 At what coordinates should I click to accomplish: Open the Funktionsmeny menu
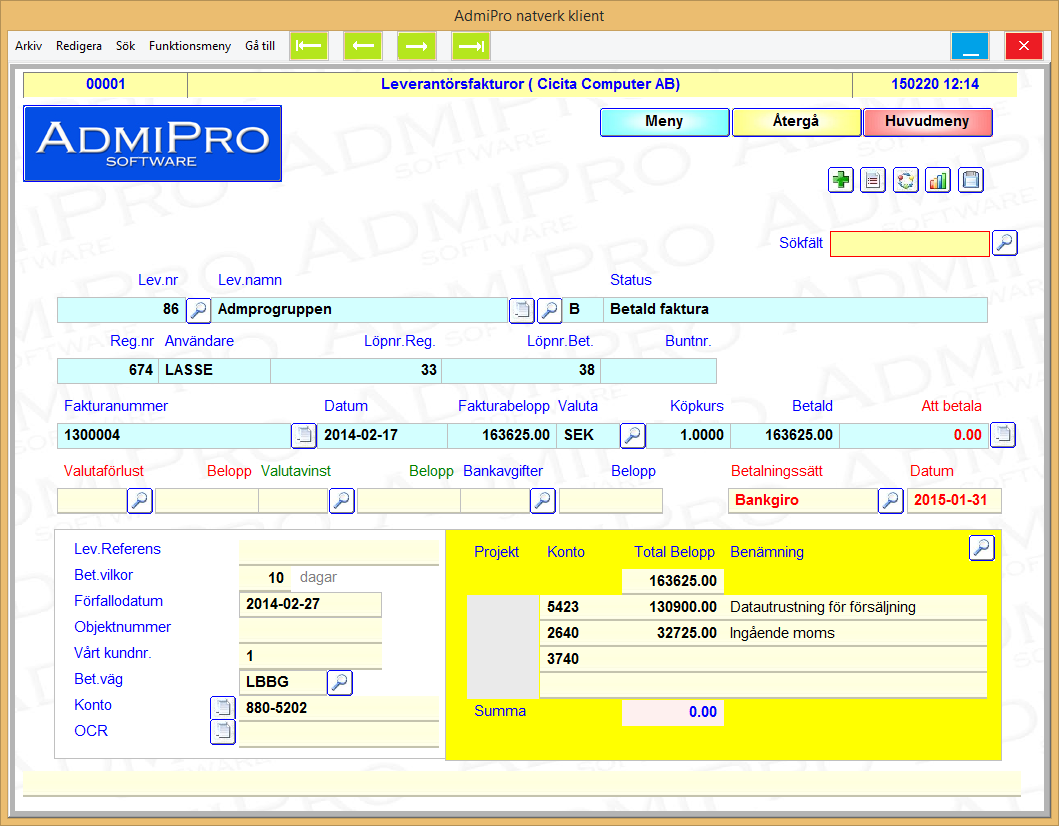click(190, 46)
